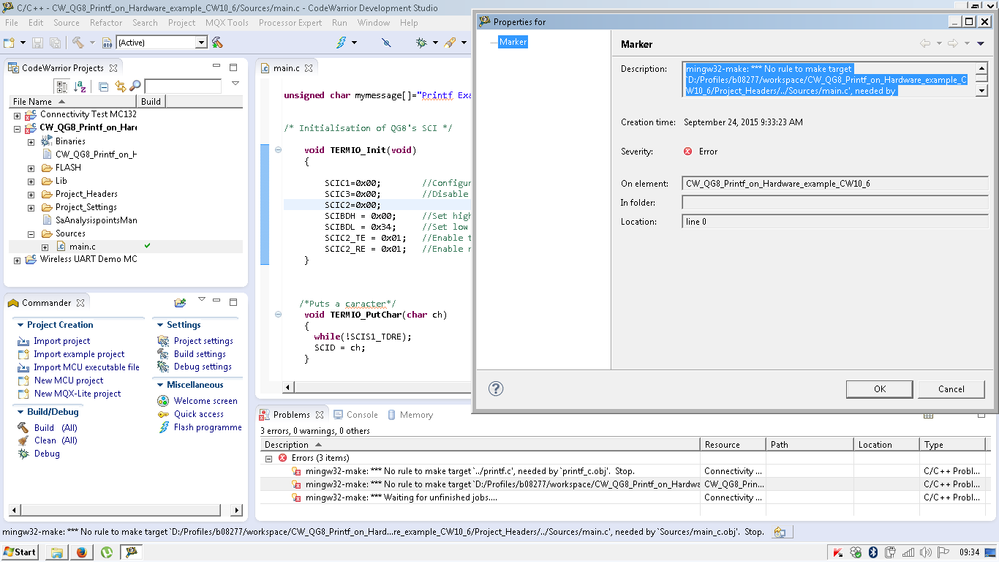
Task: Click the sort alphabetically icon in Projects panel
Action: (79, 86)
